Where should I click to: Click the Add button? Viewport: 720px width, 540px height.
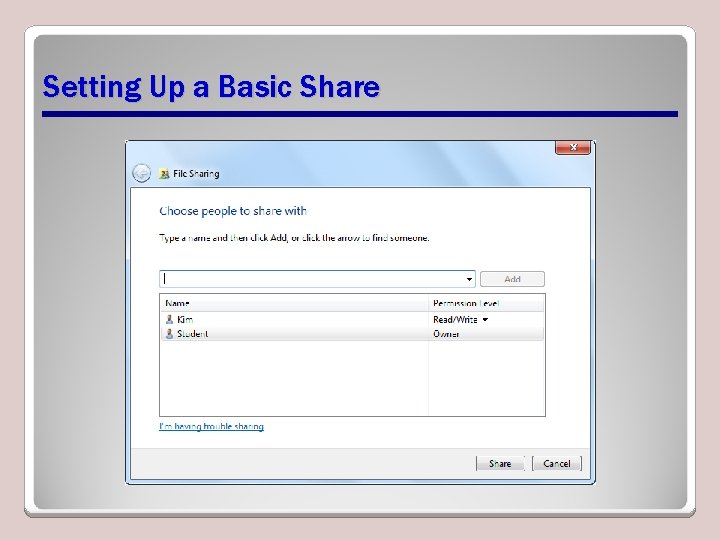[x=512, y=279]
